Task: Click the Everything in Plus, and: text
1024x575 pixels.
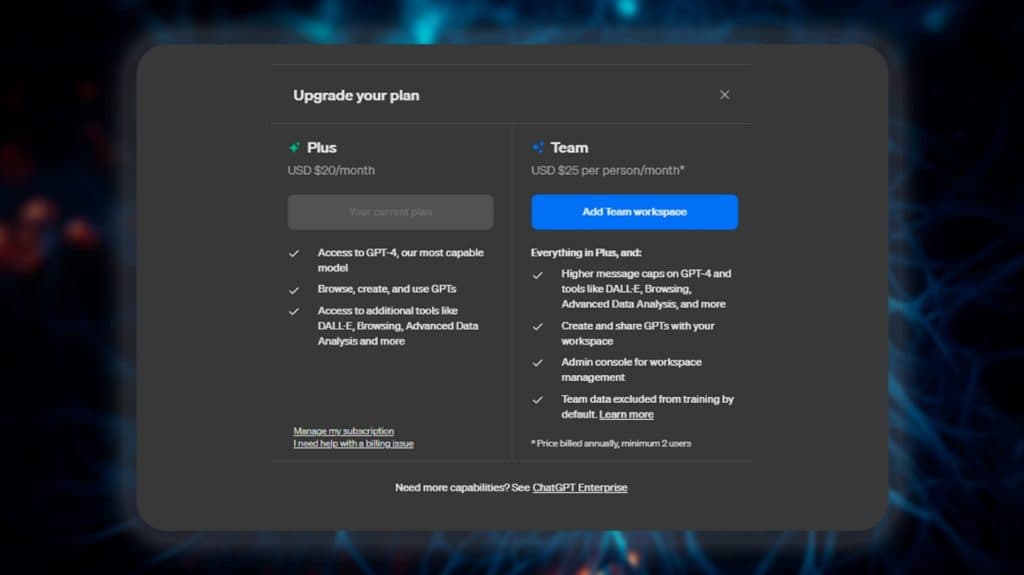Action: [586, 252]
